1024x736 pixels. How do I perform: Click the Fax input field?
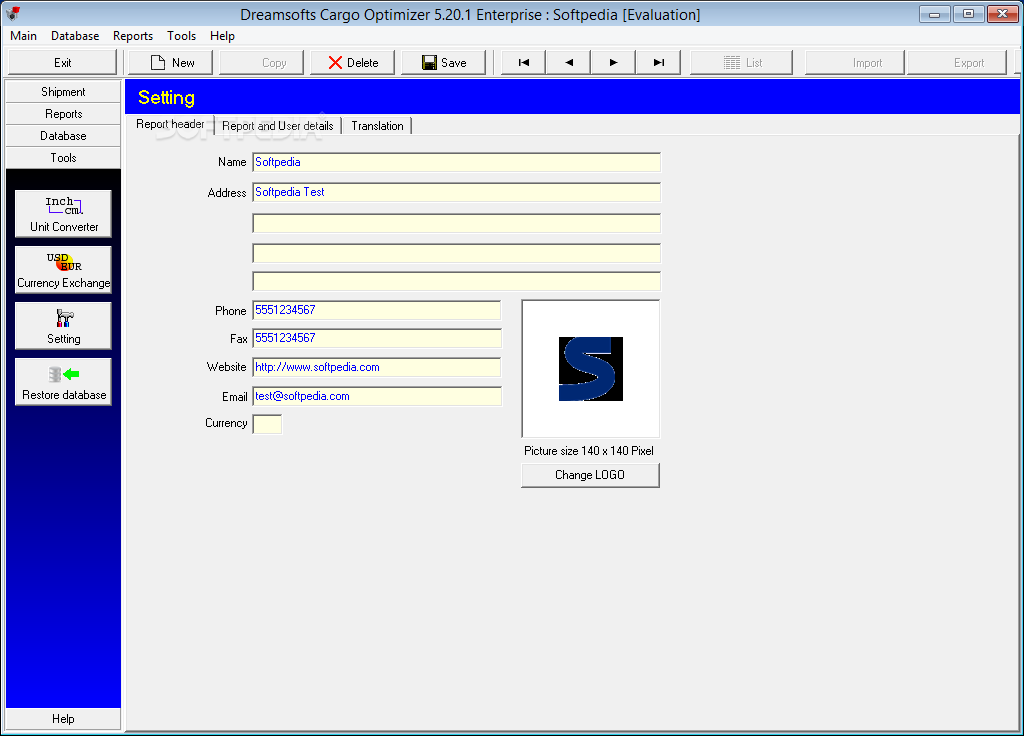[376, 338]
